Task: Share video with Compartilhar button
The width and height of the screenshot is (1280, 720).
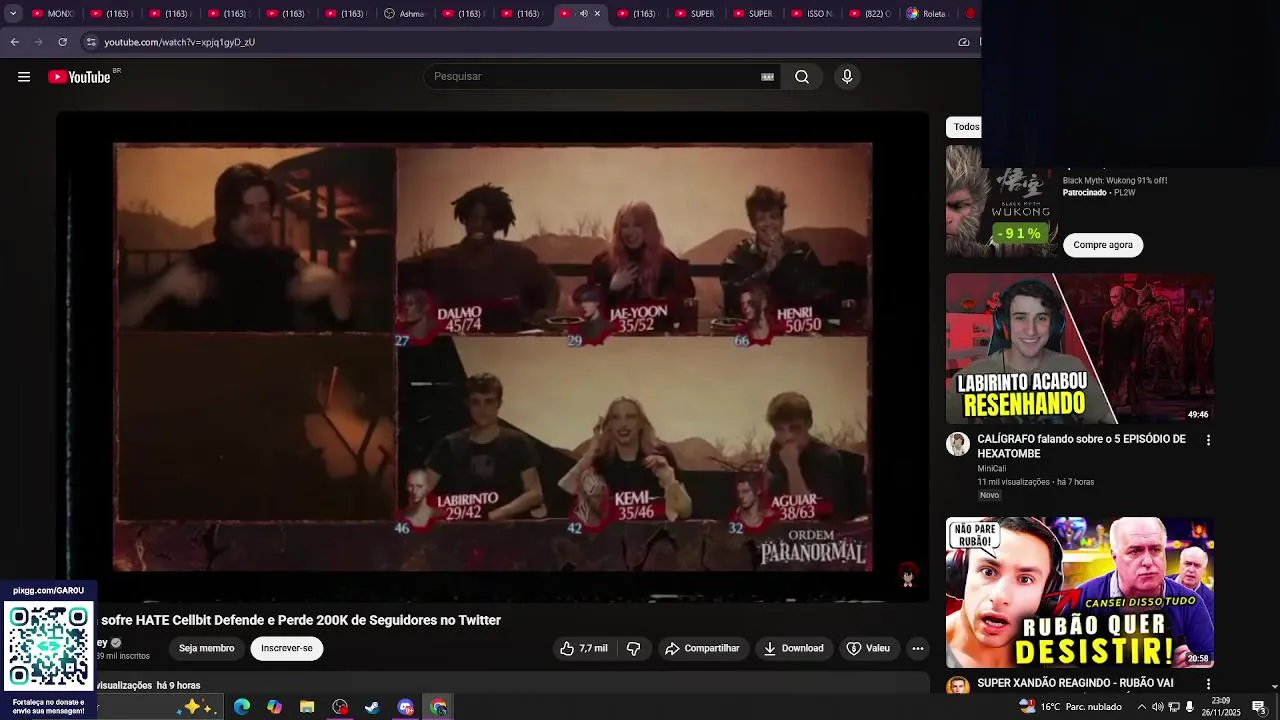Action: [x=702, y=648]
